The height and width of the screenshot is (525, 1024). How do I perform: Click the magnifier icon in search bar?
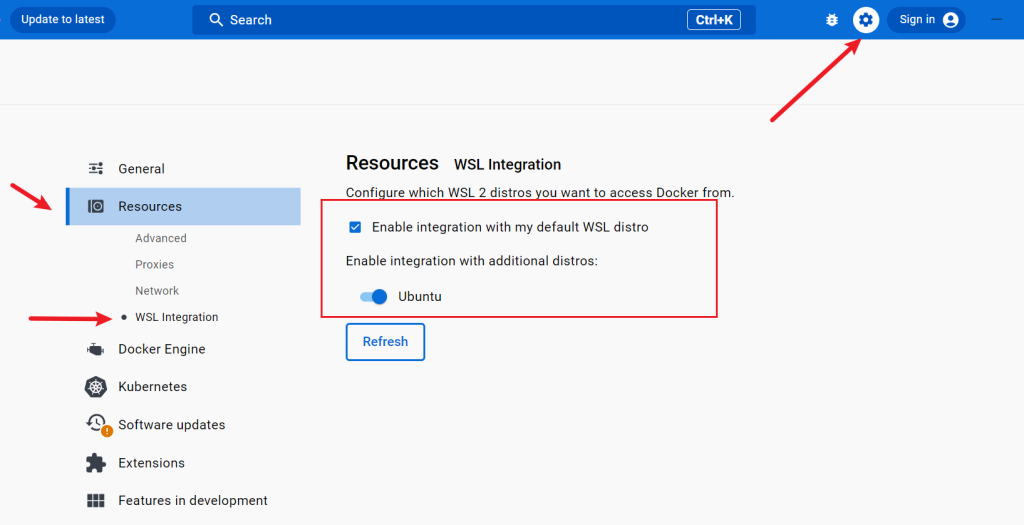tap(216, 20)
